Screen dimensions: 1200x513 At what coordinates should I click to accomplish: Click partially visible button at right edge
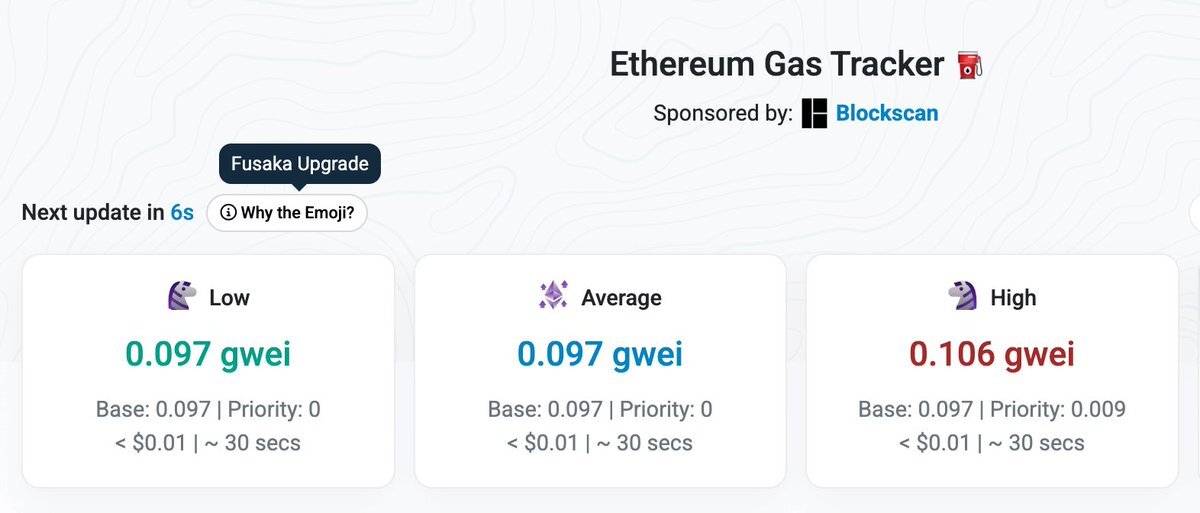(x=1194, y=212)
